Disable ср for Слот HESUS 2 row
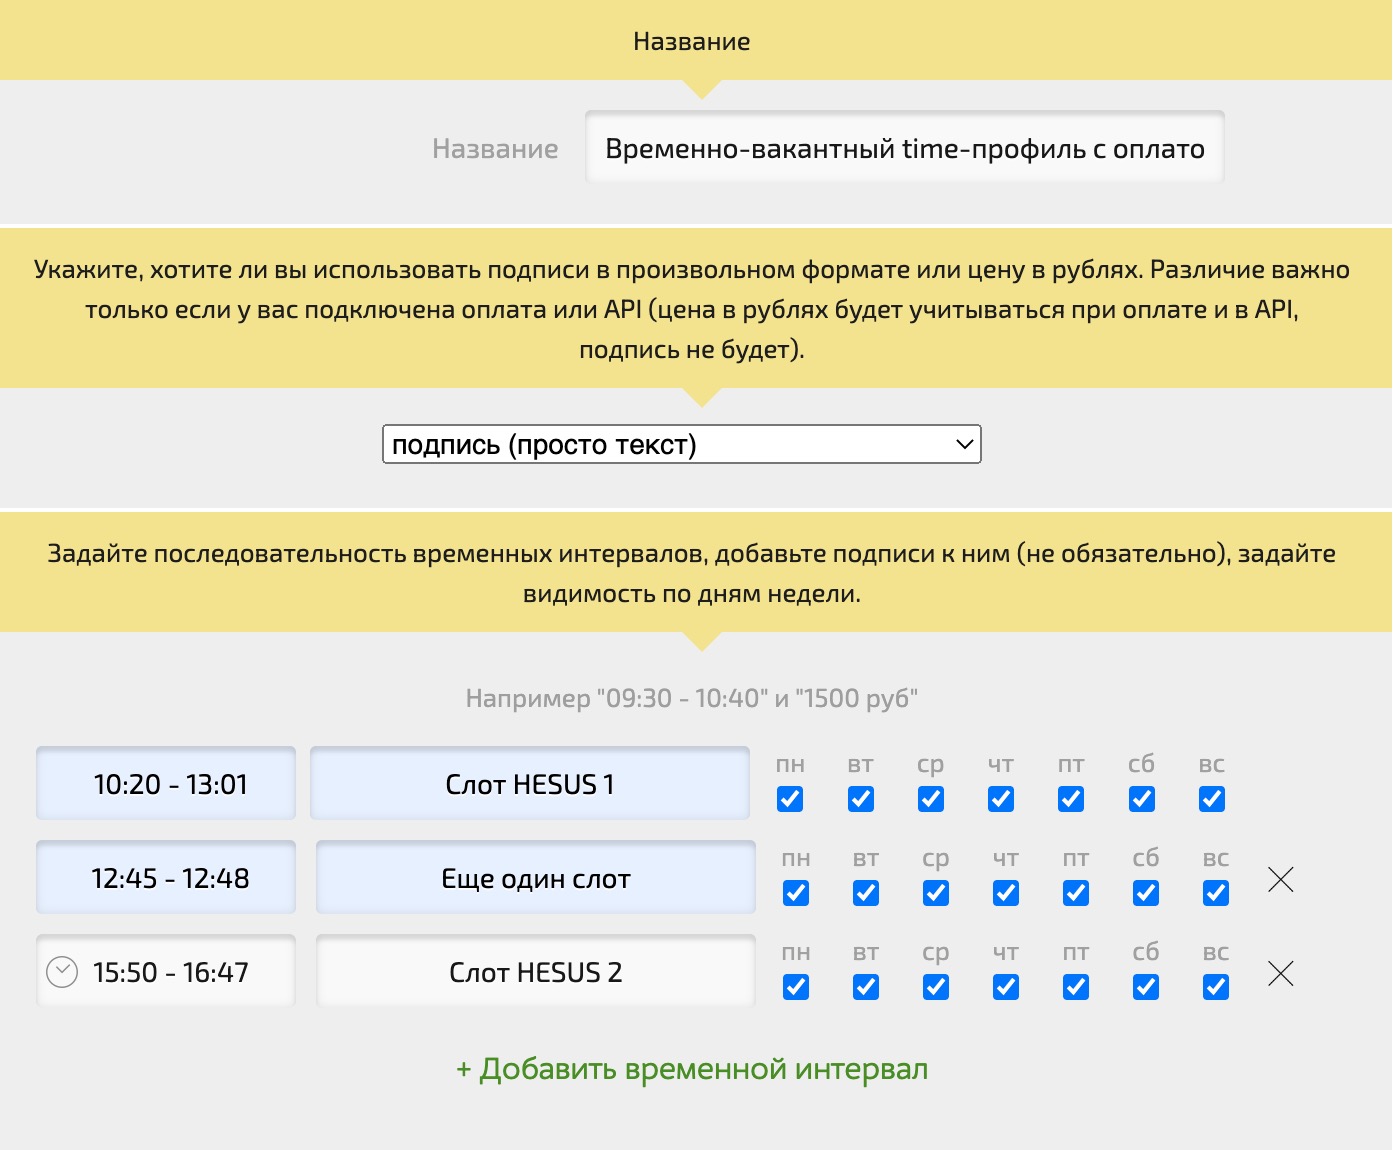1400x1150 pixels. click(936, 987)
